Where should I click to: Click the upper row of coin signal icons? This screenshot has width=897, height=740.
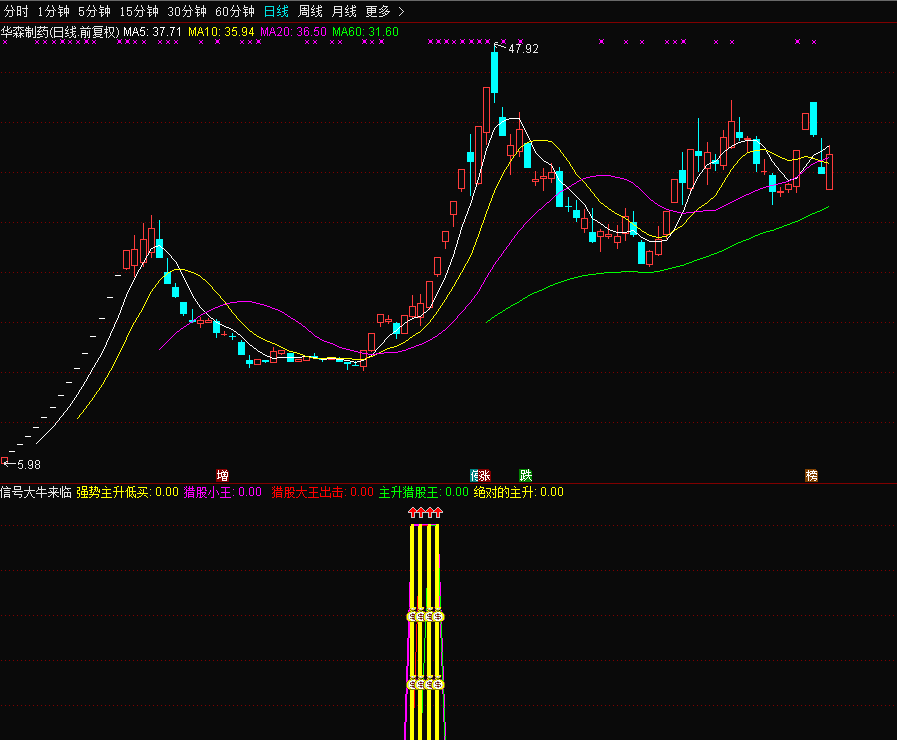[x=425, y=616]
